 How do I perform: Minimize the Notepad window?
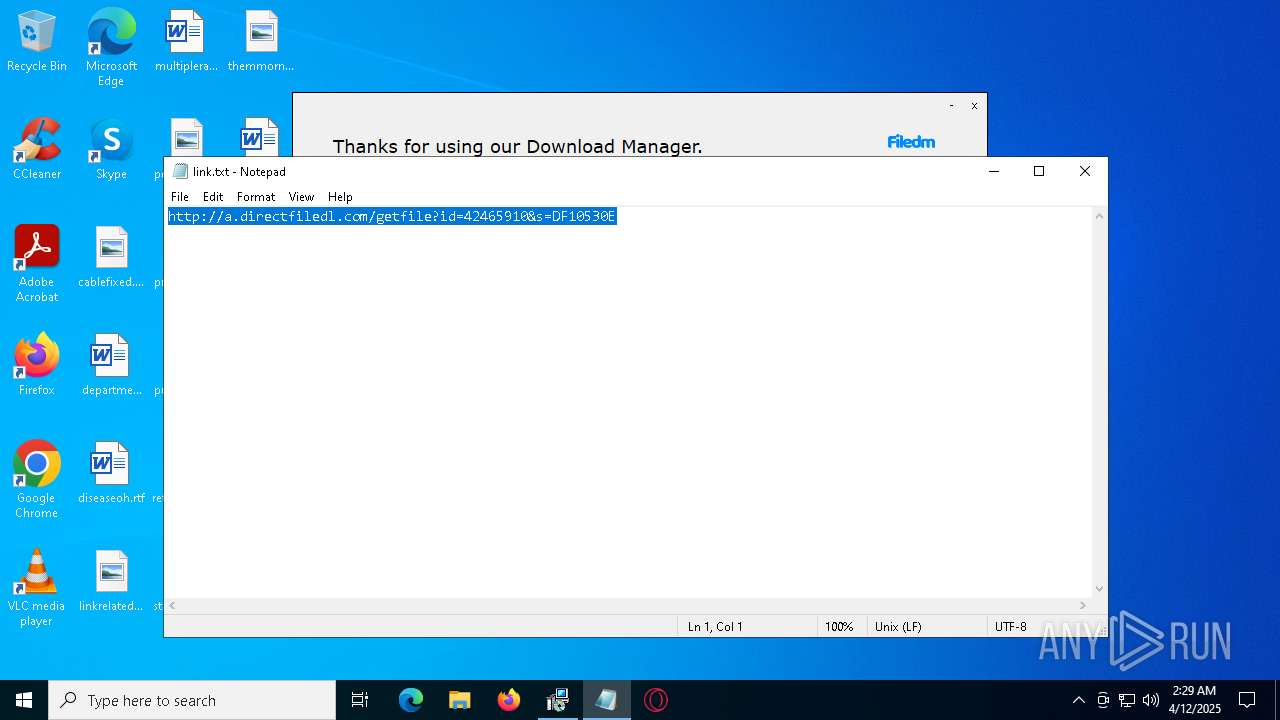pyautogui.click(x=994, y=171)
